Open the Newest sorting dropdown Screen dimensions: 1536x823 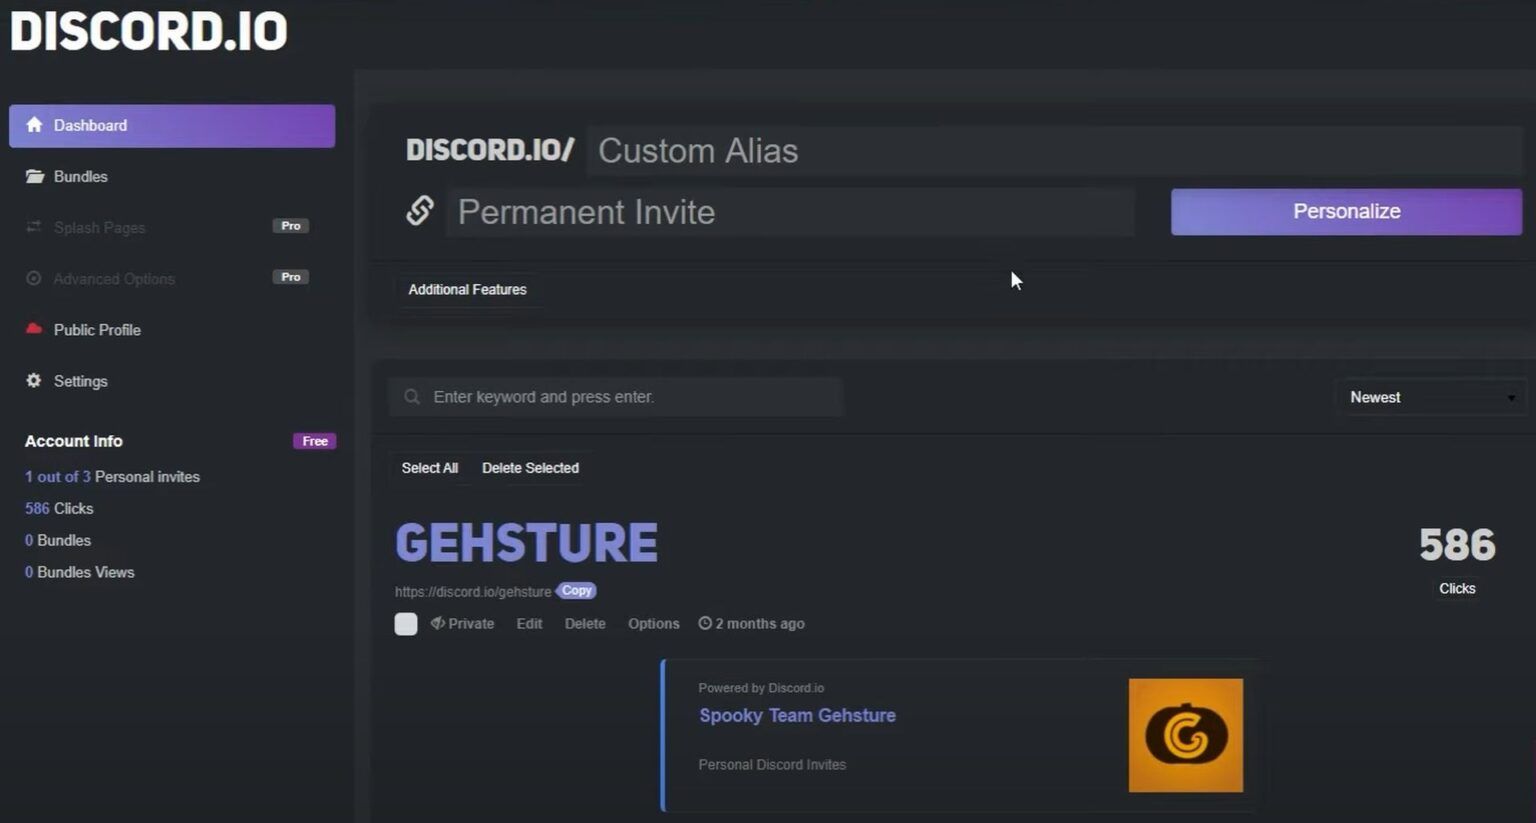pos(1430,397)
